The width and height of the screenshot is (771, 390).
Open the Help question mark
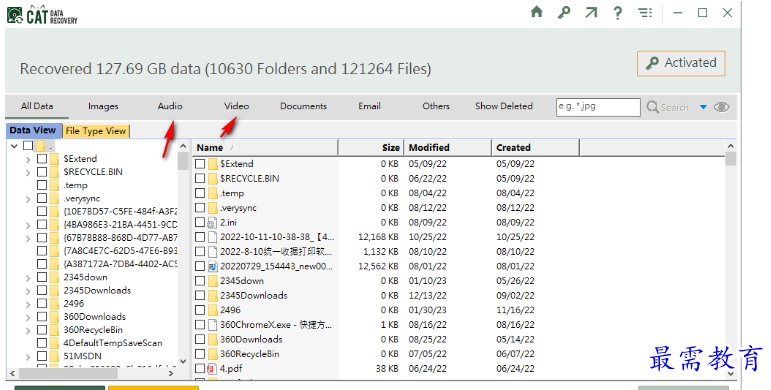[x=618, y=12]
